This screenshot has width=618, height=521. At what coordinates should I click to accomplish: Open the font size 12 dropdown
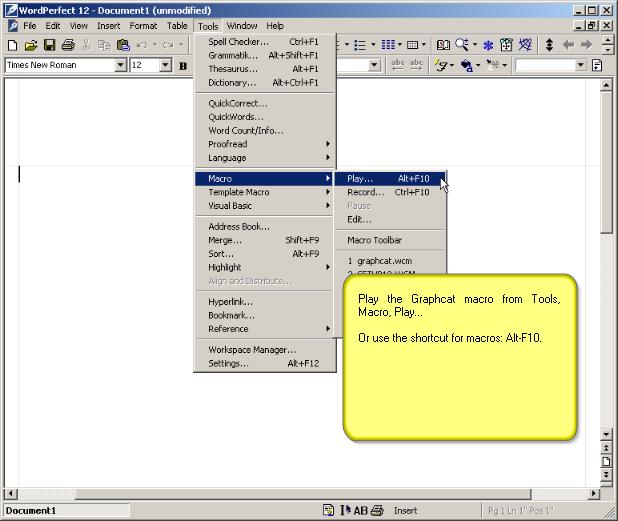tap(166, 65)
